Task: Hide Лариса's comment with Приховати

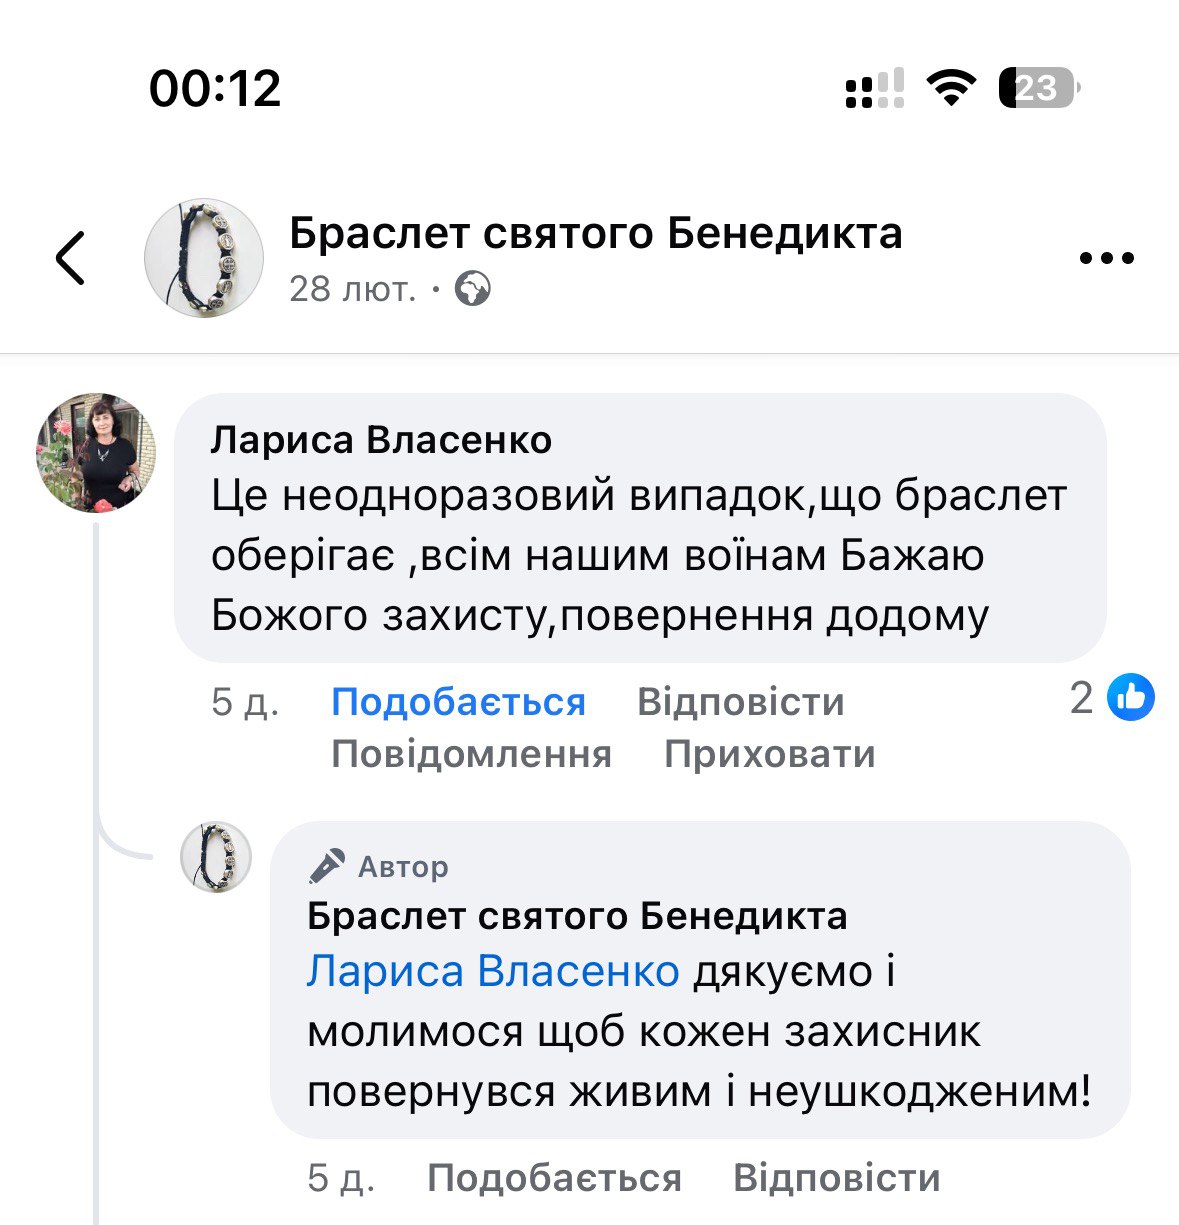Action: tap(769, 754)
